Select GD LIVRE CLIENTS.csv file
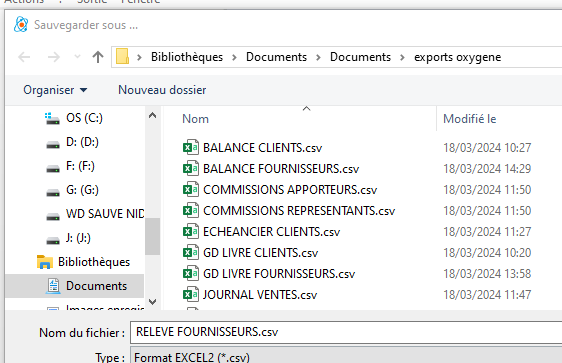The height and width of the screenshot is (363, 562). tap(261, 253)
